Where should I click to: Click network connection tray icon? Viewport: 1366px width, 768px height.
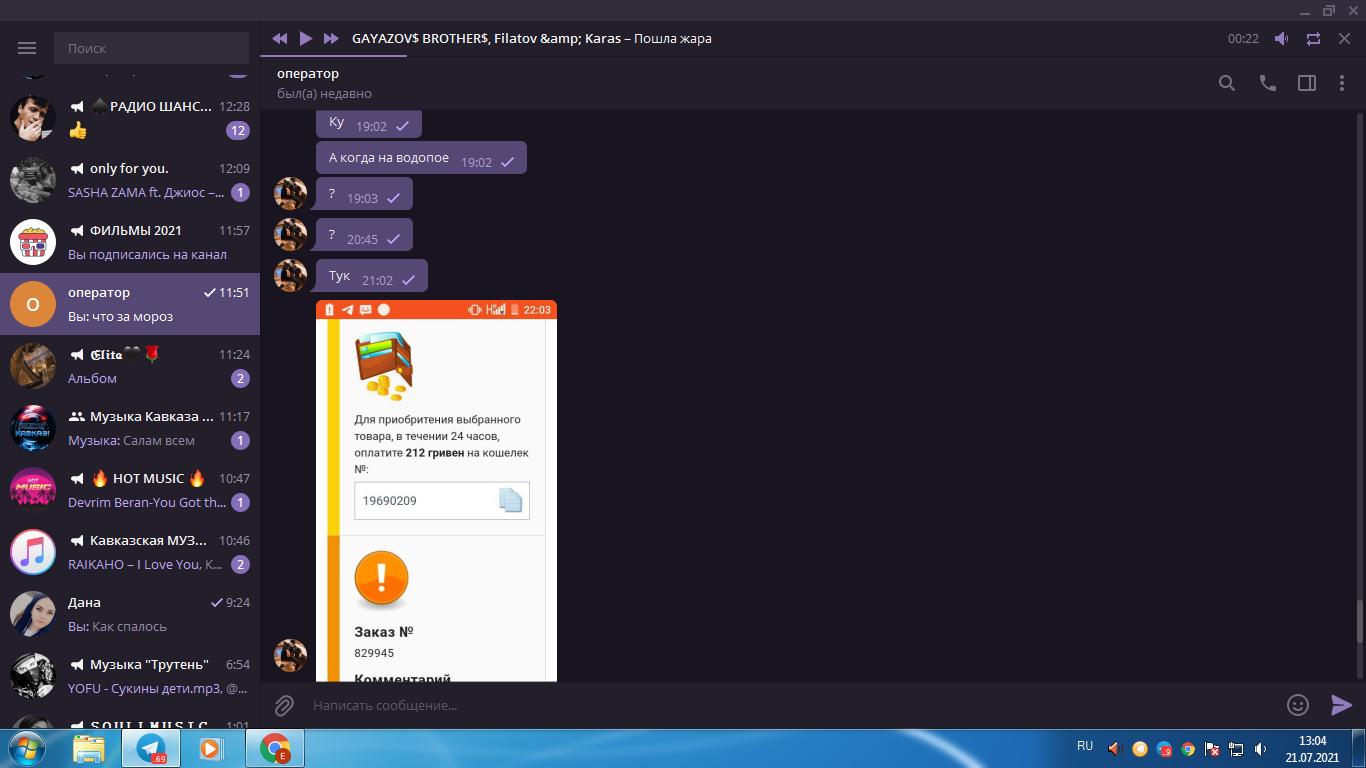pos(1236,748)
